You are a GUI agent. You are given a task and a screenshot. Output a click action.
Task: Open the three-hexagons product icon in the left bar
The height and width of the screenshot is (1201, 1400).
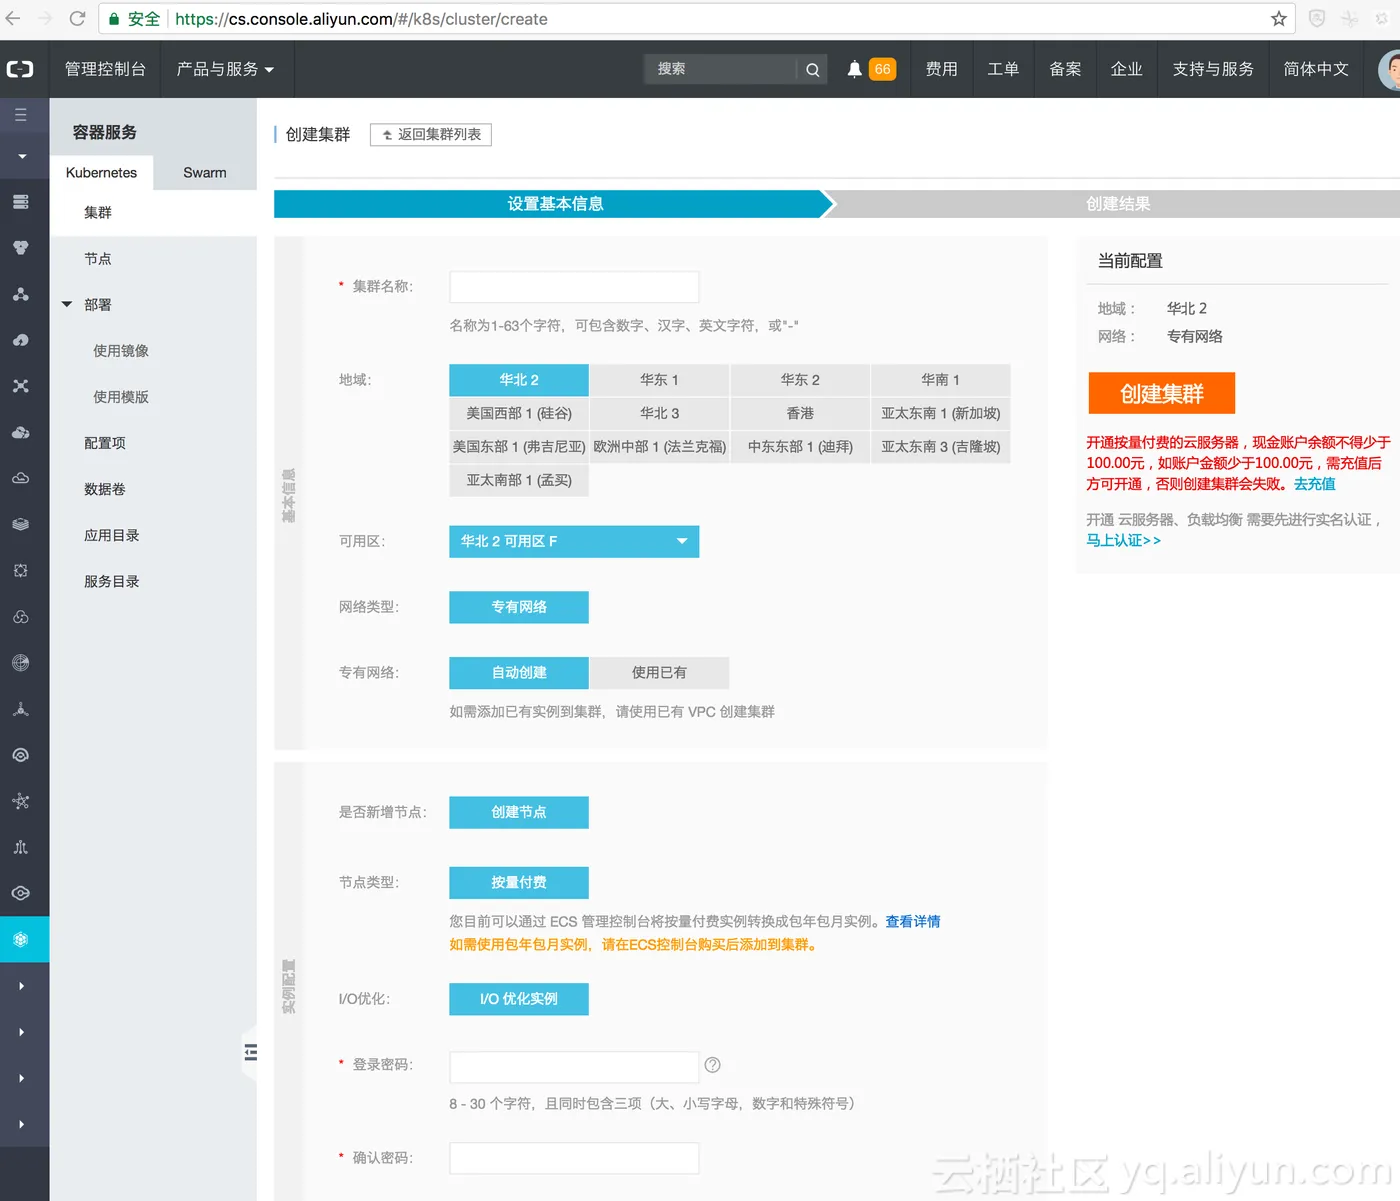tap(20, 248)
